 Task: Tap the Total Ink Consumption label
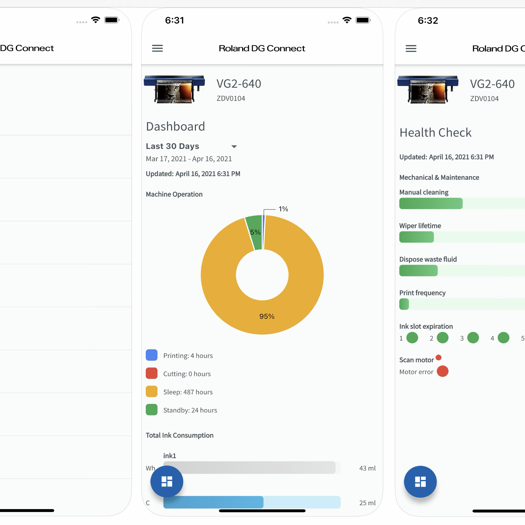tap(179, 435)
